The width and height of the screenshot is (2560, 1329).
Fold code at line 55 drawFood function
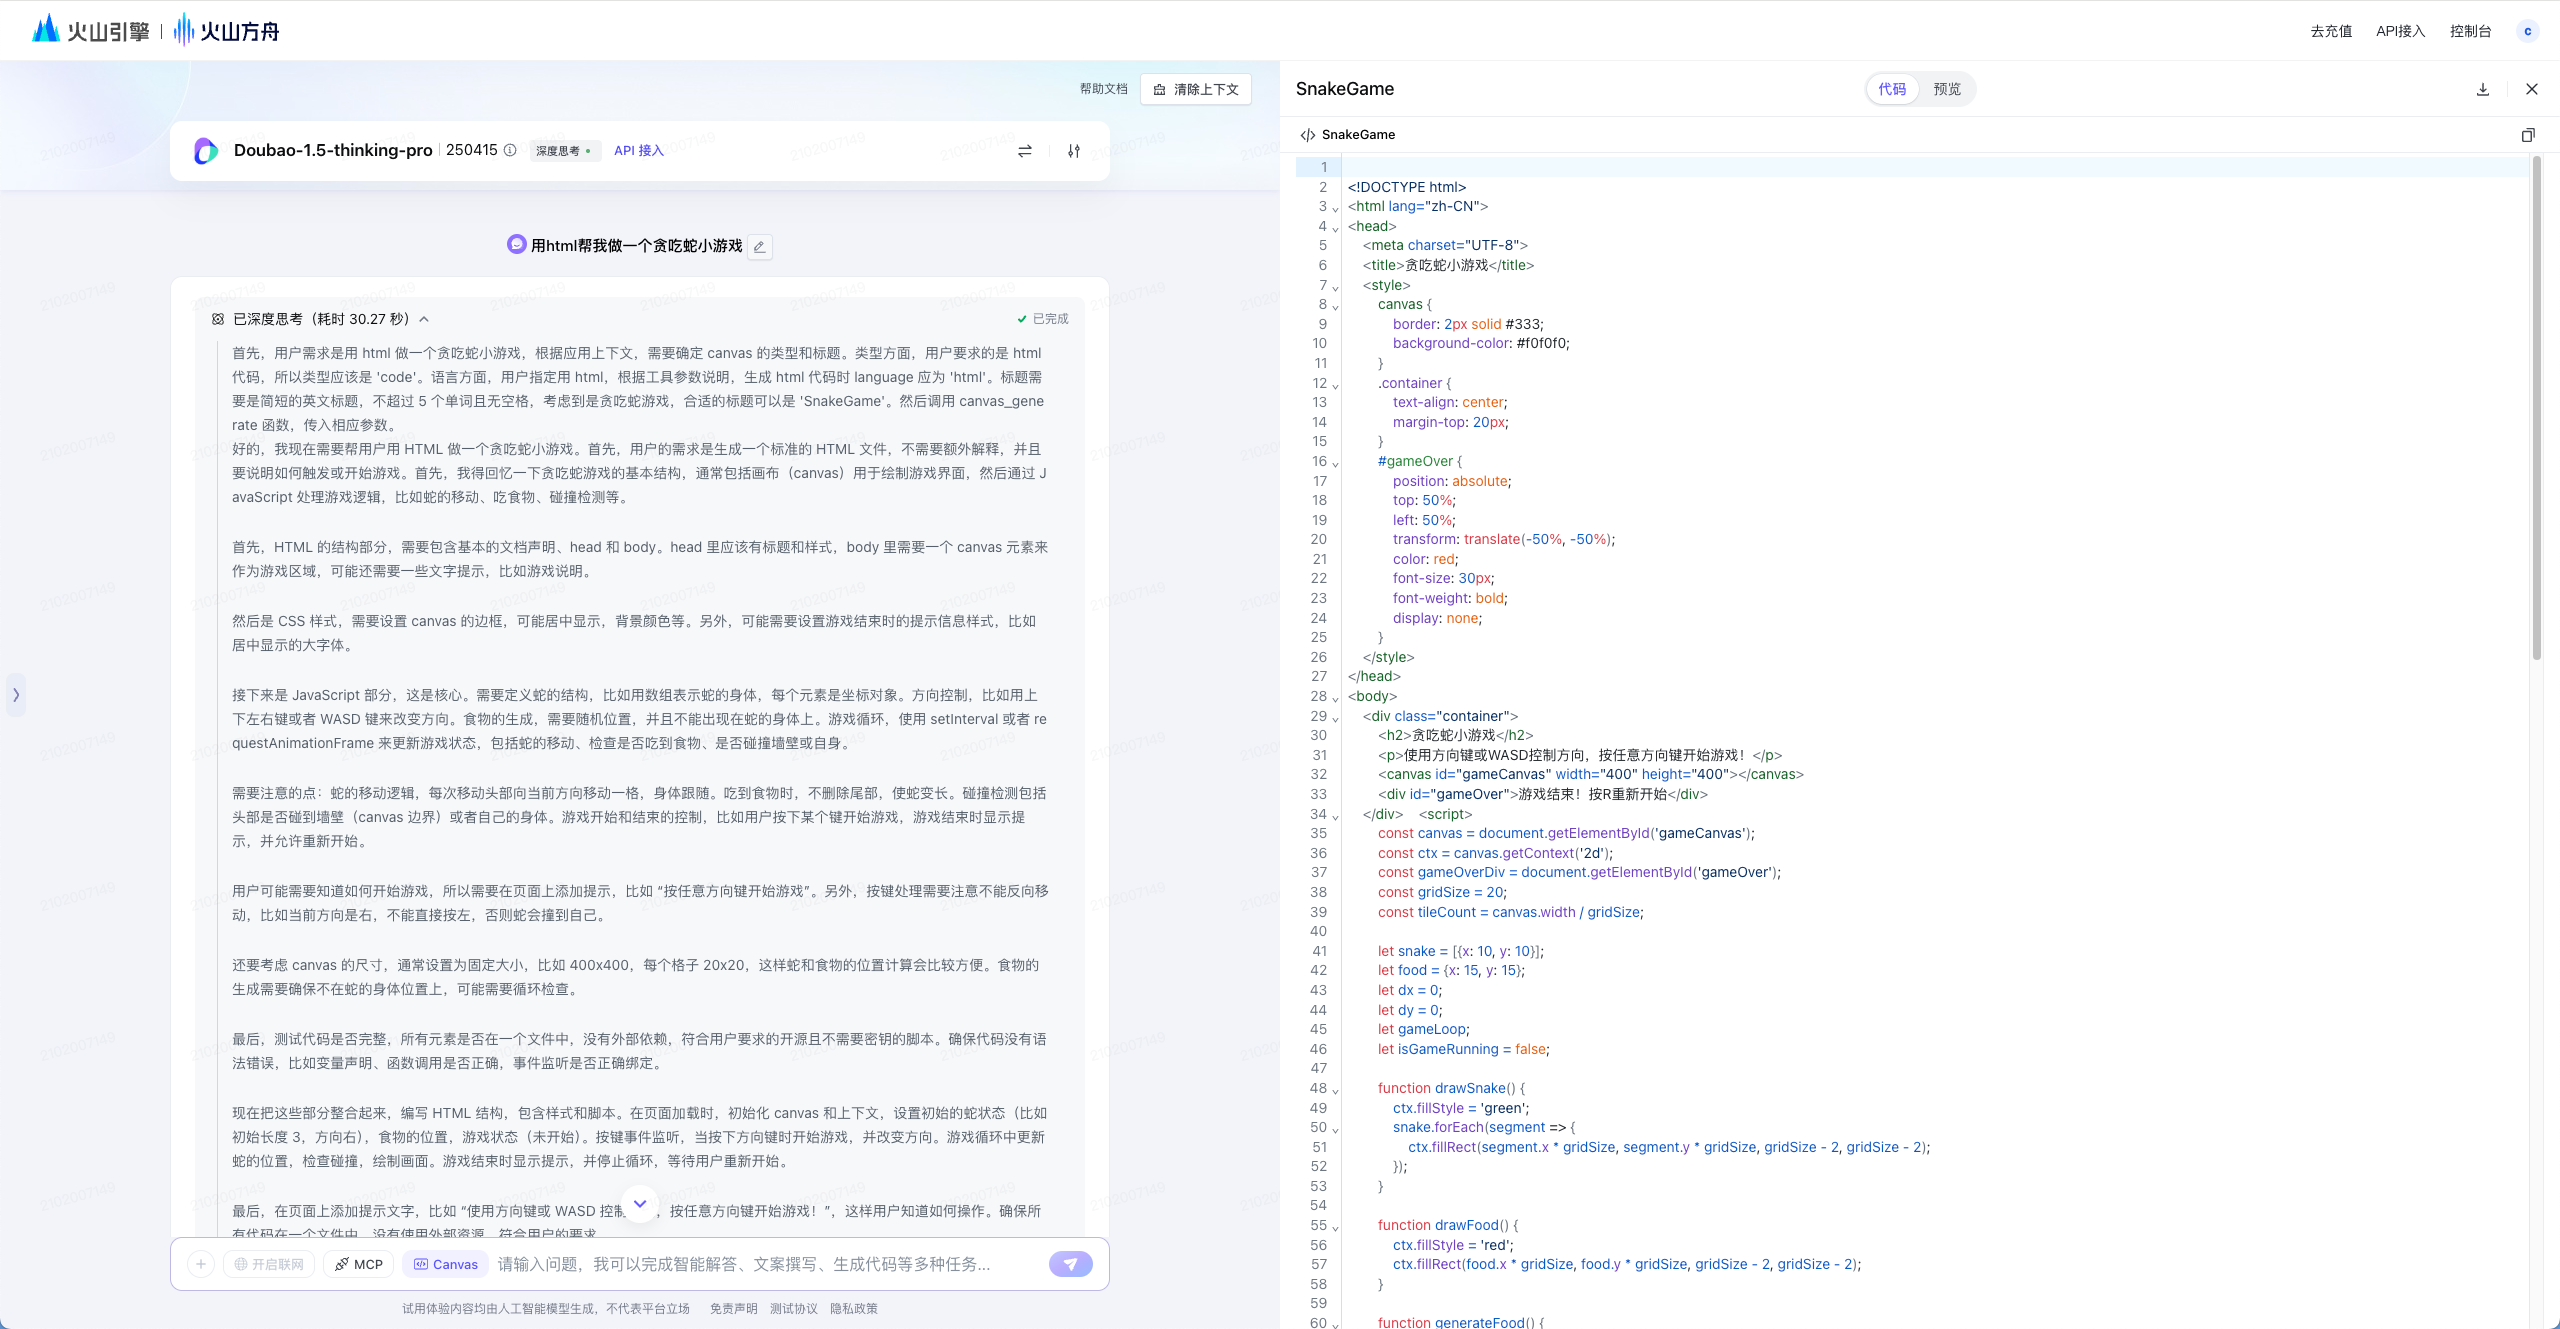pos(1336,1227)
